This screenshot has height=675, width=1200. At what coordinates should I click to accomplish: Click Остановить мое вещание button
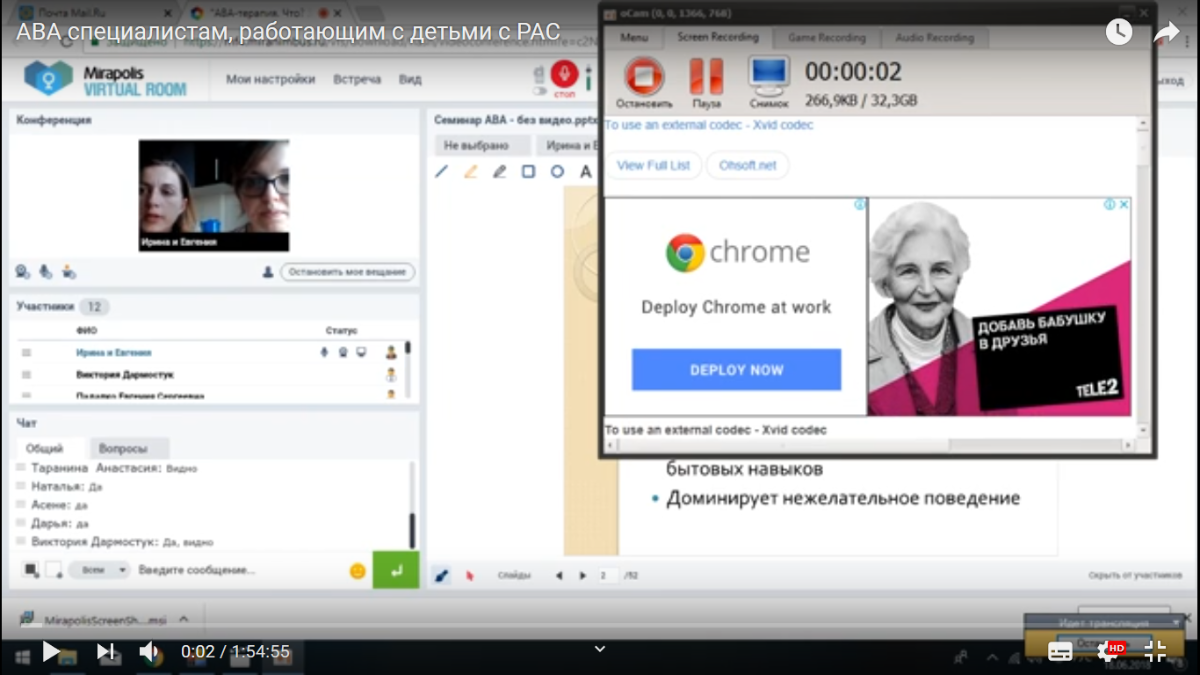347,272
